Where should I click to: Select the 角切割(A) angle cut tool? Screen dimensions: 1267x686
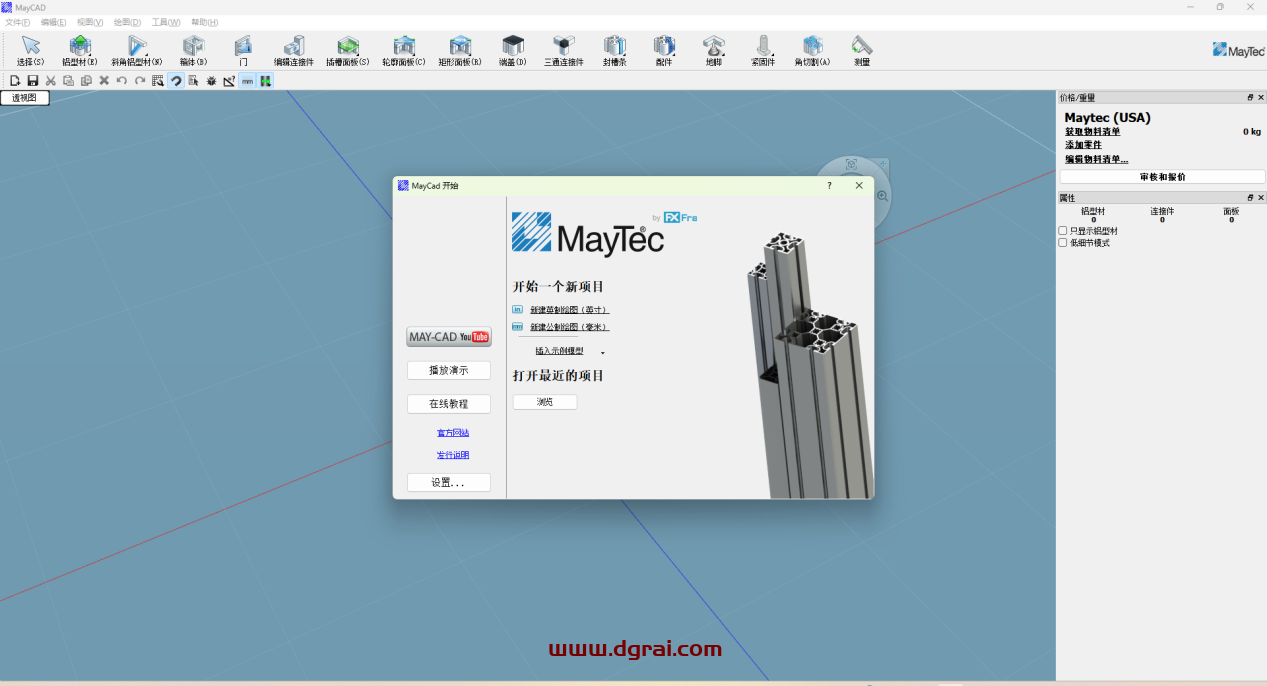click(x=813, y=50)
